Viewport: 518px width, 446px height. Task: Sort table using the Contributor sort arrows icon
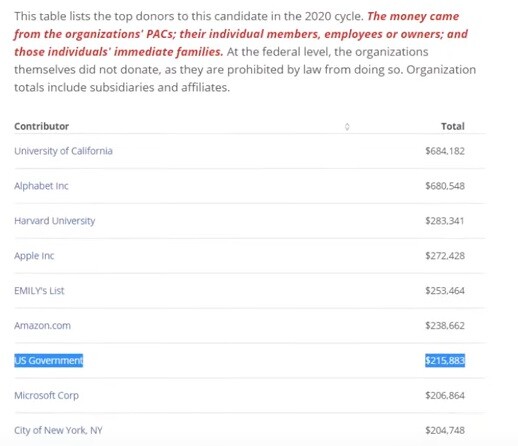(347, 127)
